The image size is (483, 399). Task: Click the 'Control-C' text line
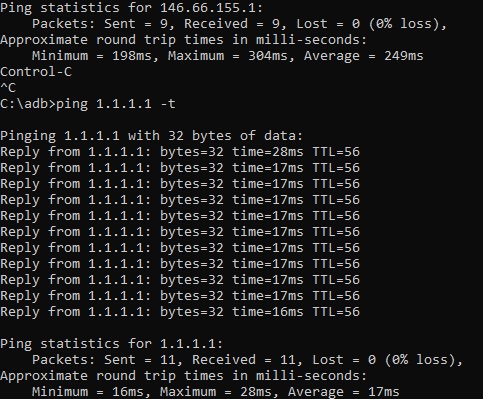pos(36,72)
